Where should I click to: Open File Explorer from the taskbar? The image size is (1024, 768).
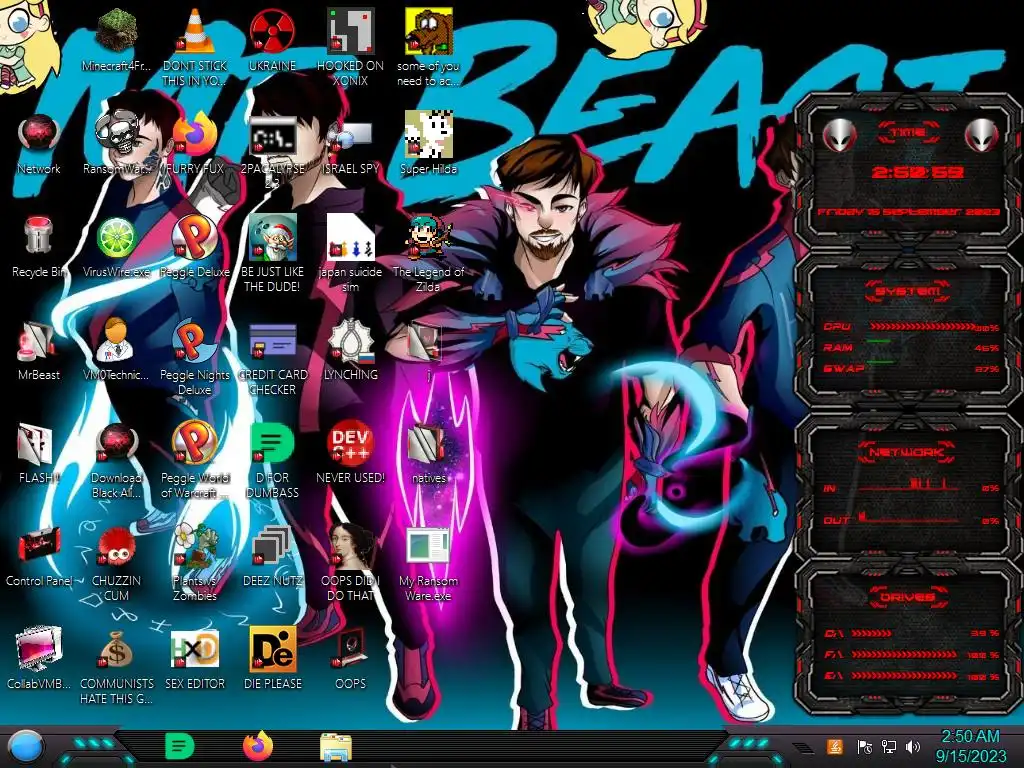click(336, 747)
